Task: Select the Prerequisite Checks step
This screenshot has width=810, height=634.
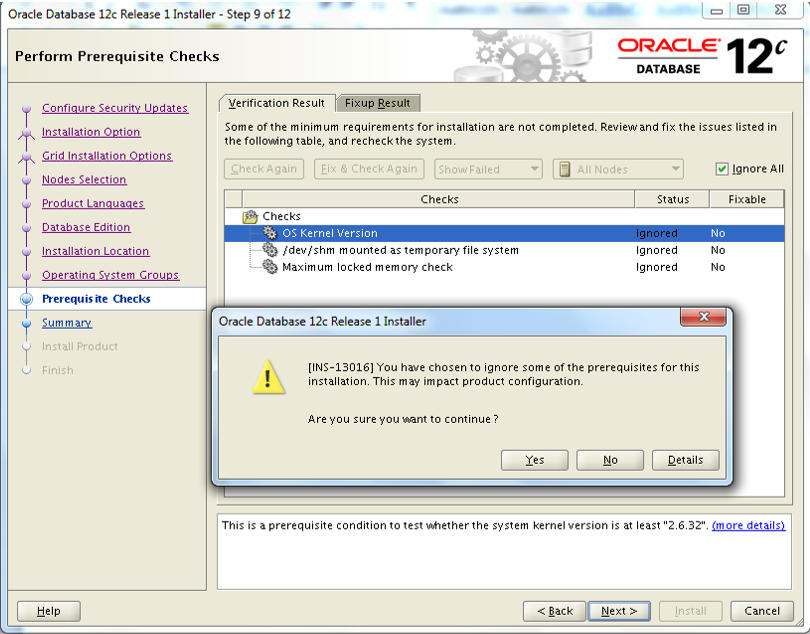Action: pos(96,299)
